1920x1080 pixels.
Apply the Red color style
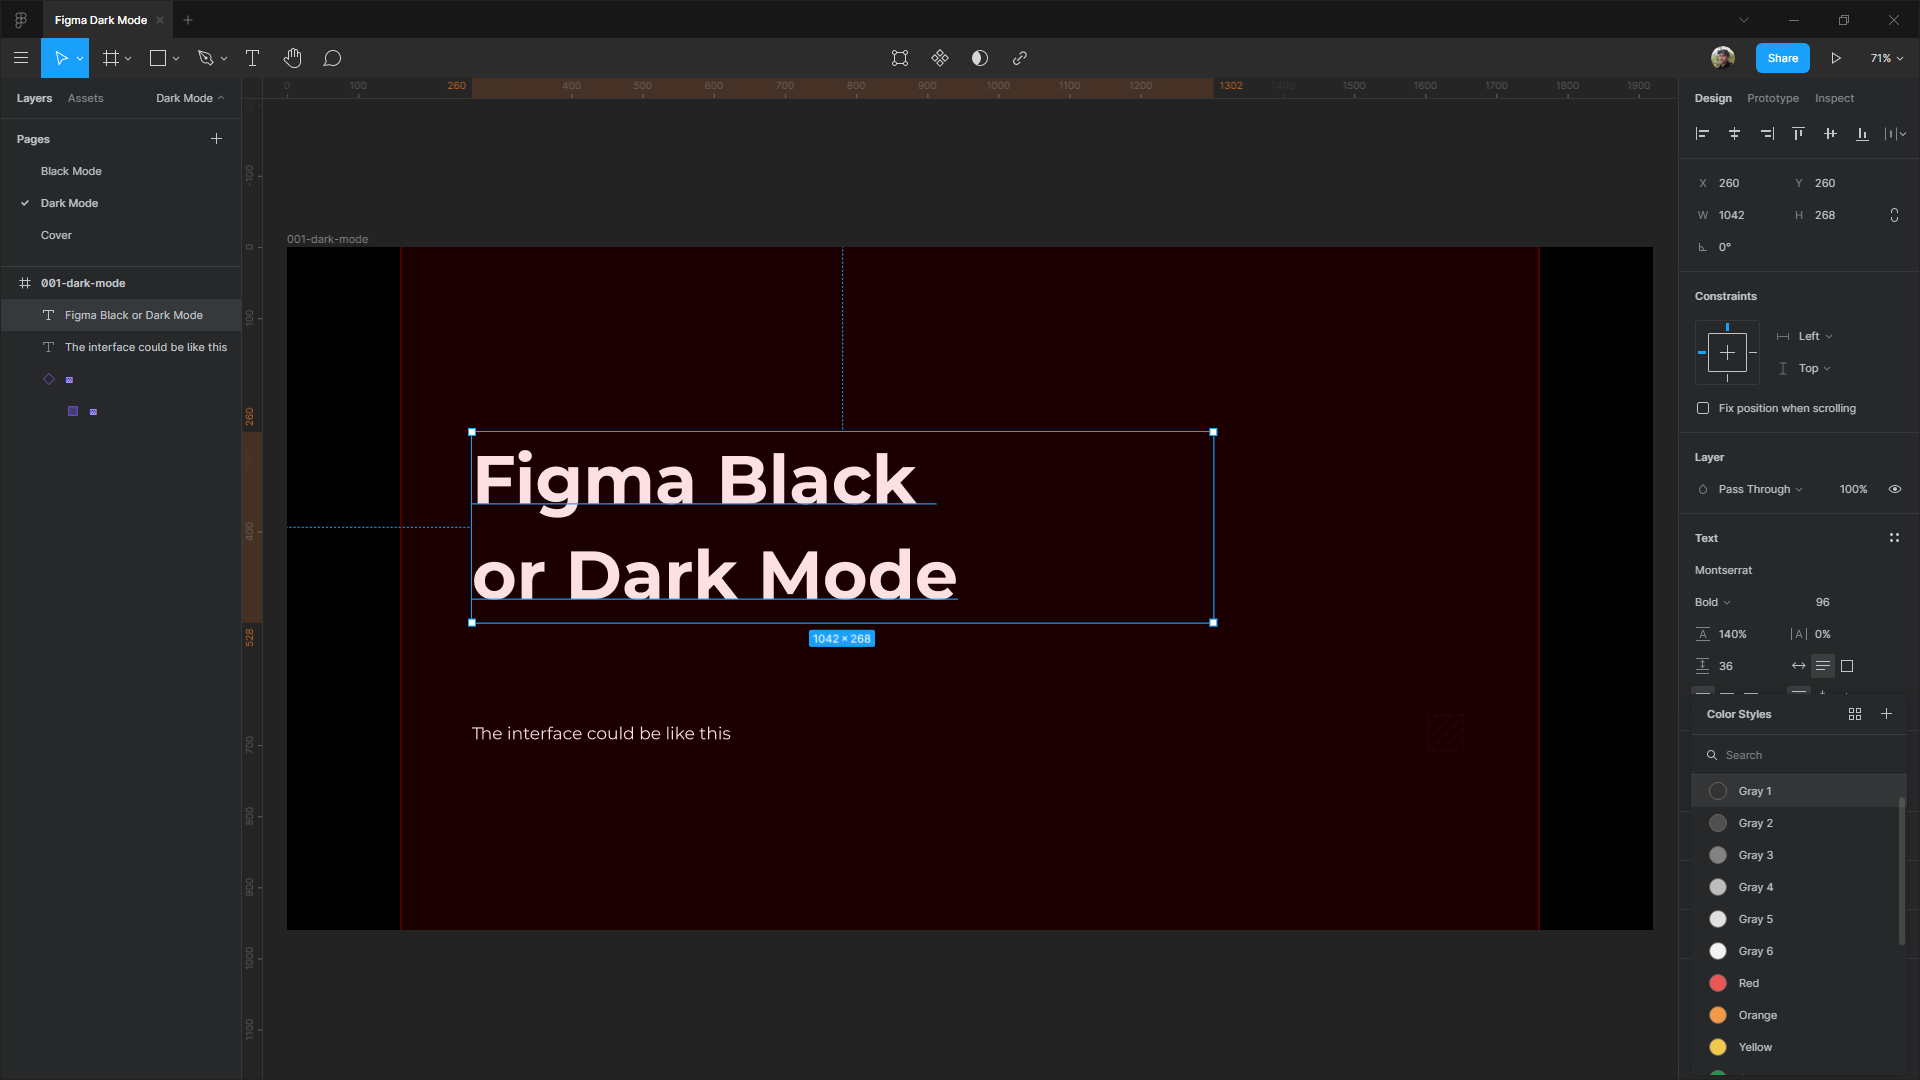point(1798,983)
